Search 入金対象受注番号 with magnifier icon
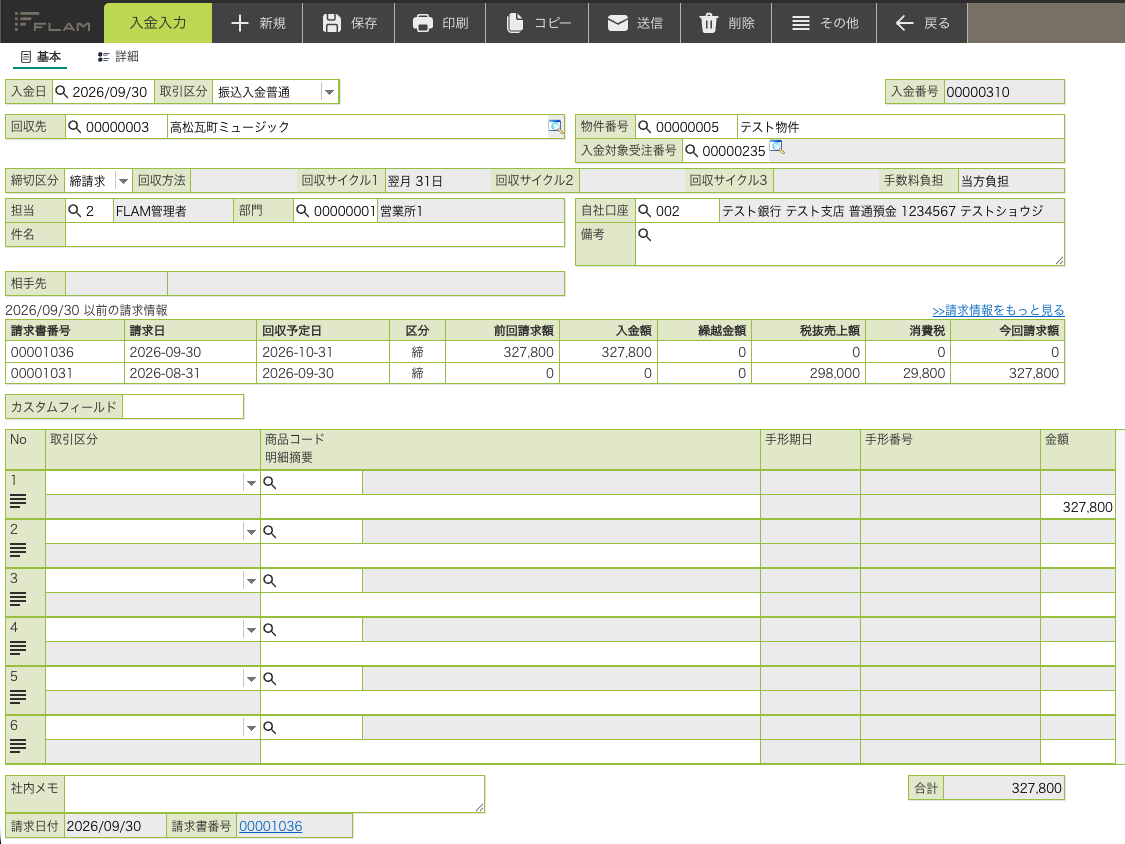1125x844 pixels. 691,151
